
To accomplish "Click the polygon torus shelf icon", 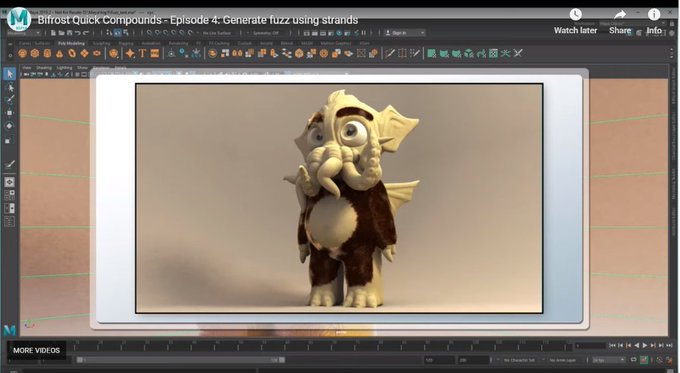I will (x=72, y=53).
